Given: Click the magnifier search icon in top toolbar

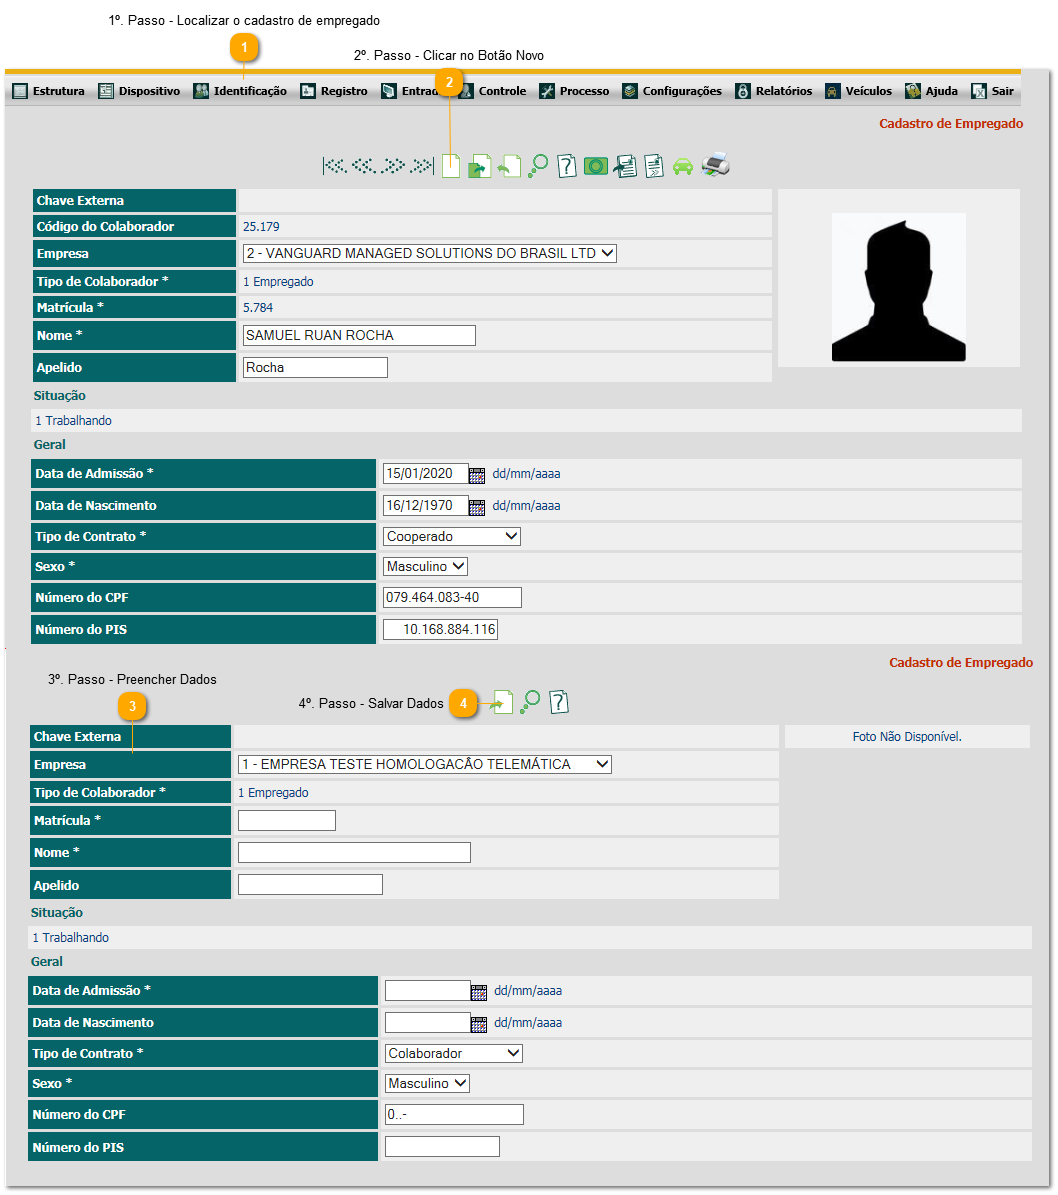Looking at the screenshot, I should click(538, 166).
